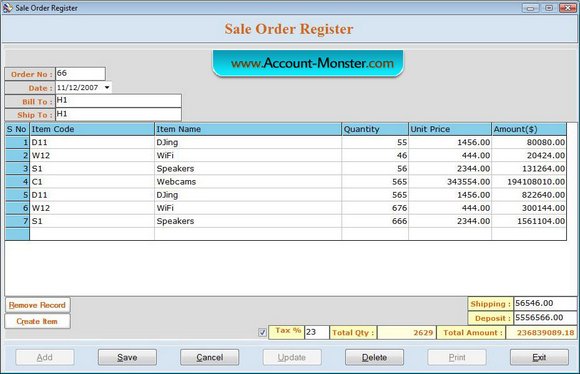
Task: Click the Unit Price column header
Action: [450, 129]
